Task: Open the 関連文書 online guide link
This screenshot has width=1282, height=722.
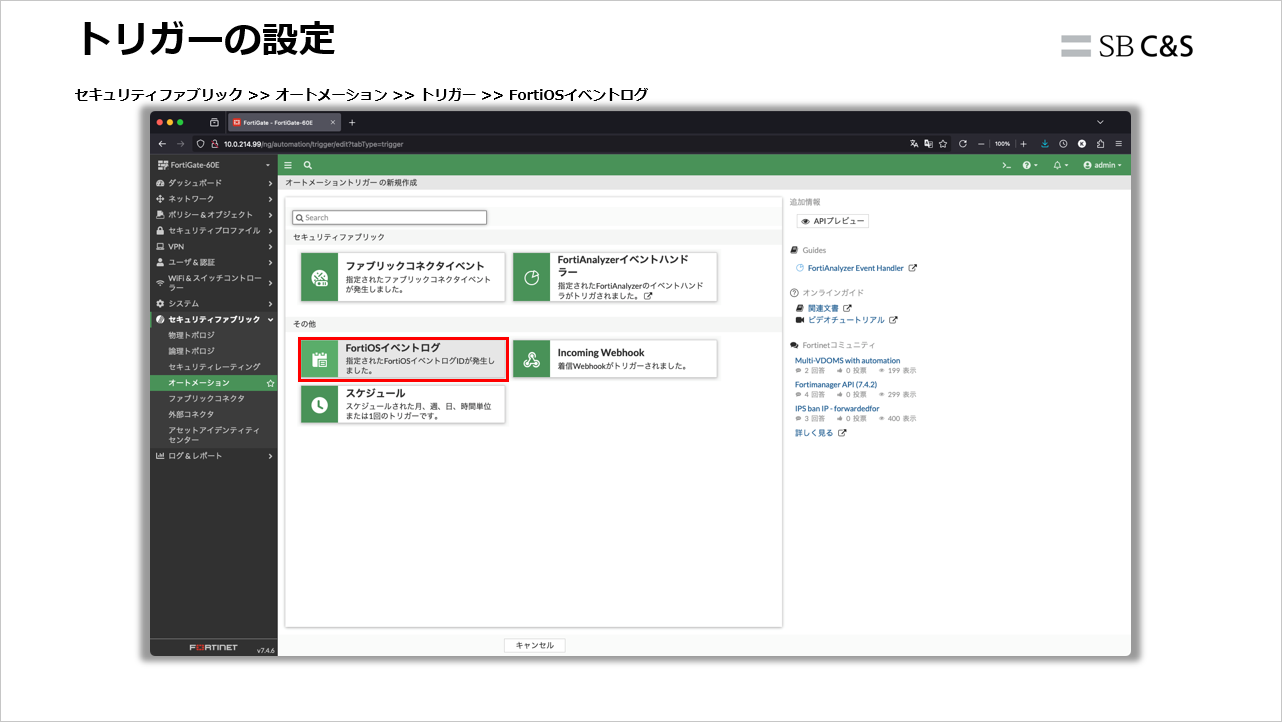Action: tap(823, 308)
